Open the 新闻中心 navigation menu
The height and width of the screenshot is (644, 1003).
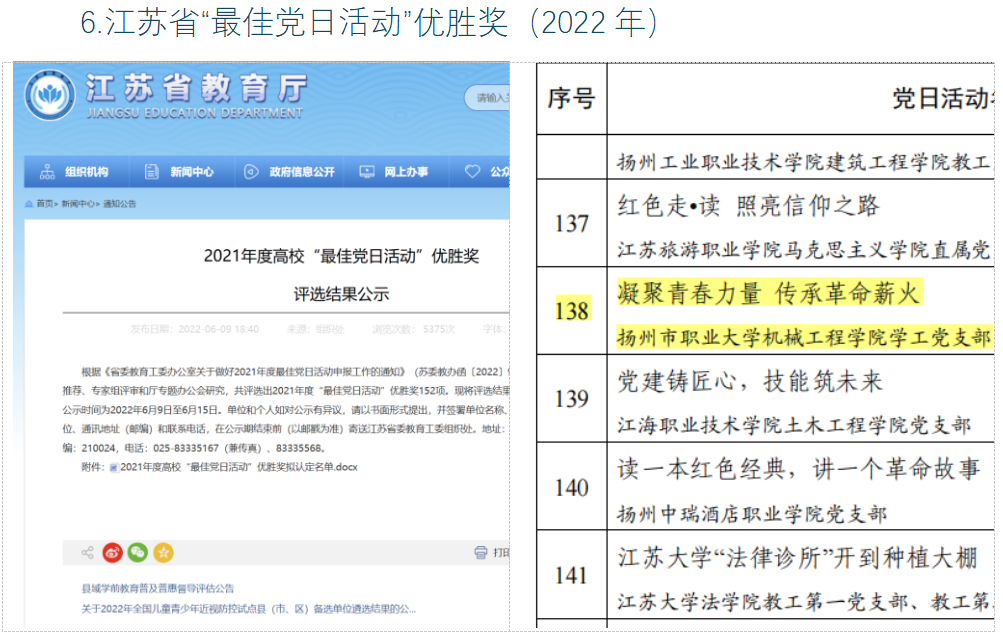click(190, 172)
